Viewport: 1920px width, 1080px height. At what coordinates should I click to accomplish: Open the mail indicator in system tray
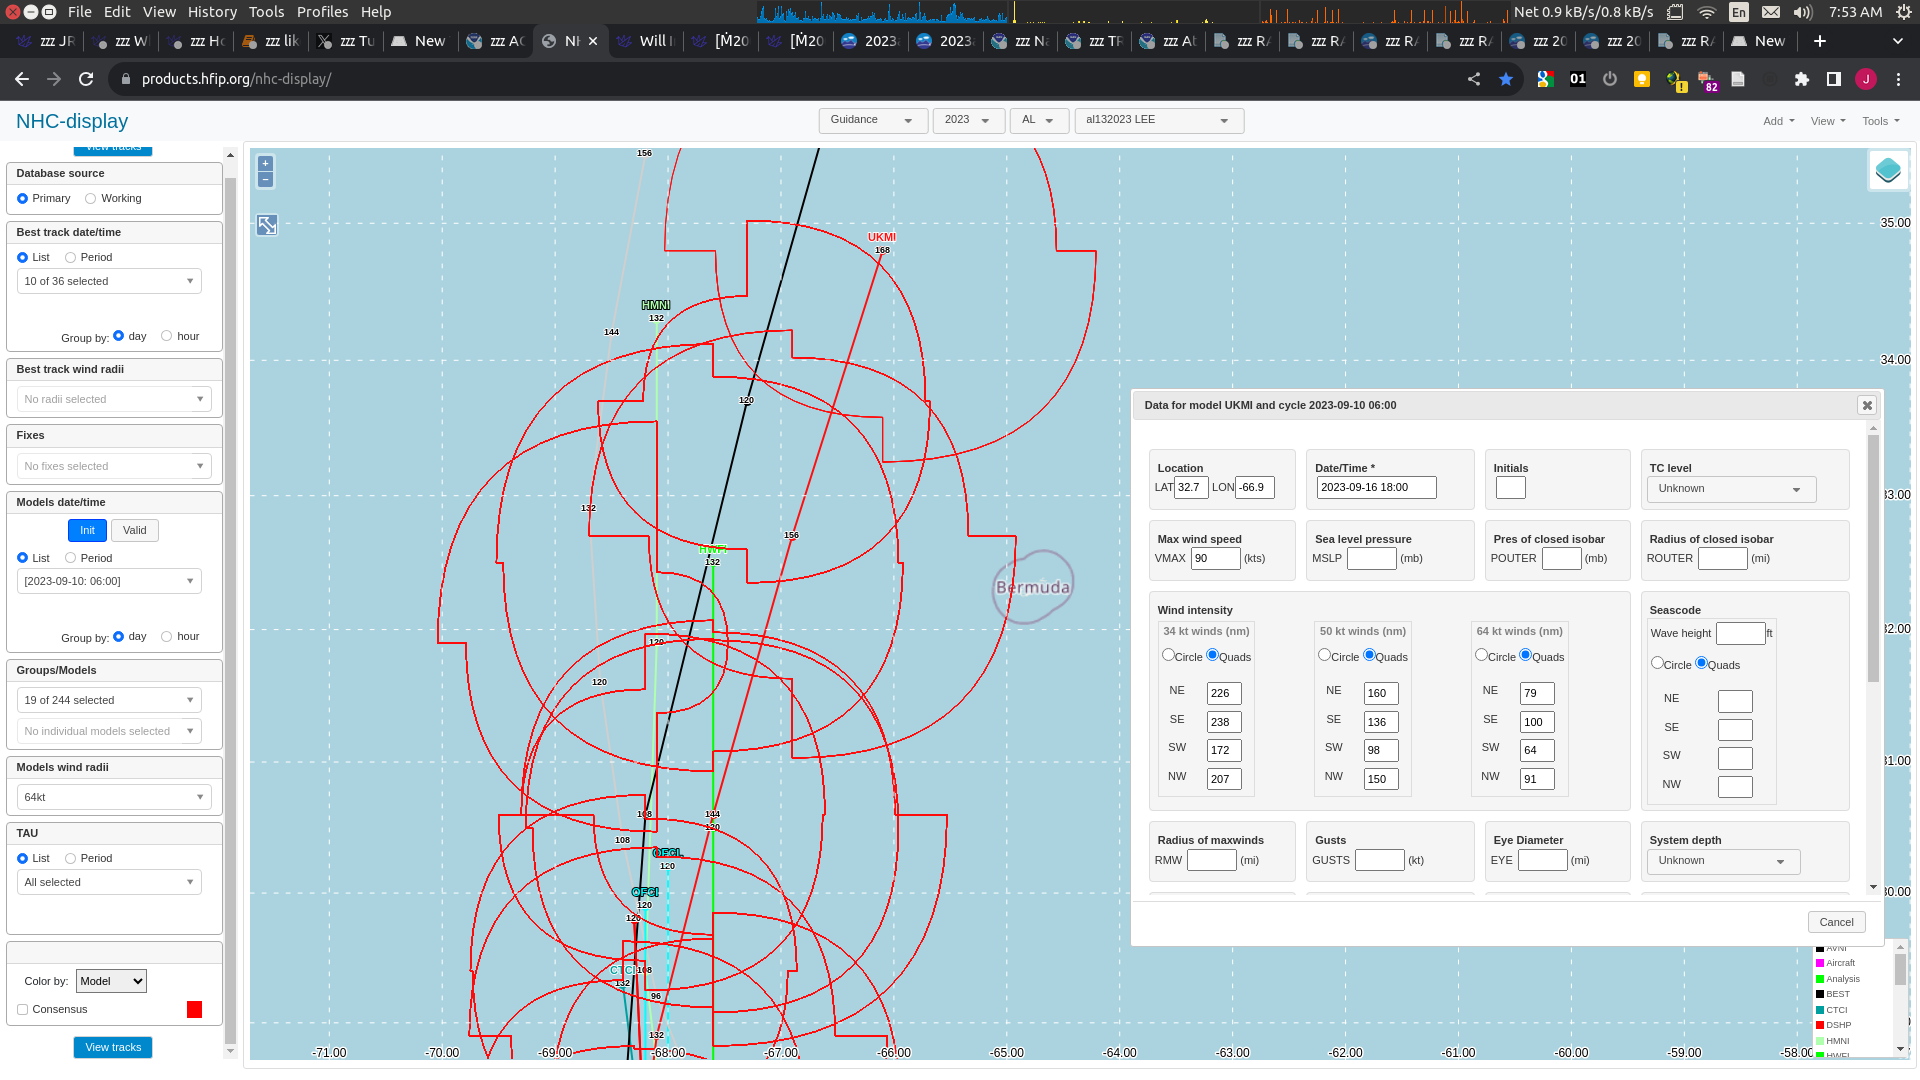click(x=1771, y=12)
